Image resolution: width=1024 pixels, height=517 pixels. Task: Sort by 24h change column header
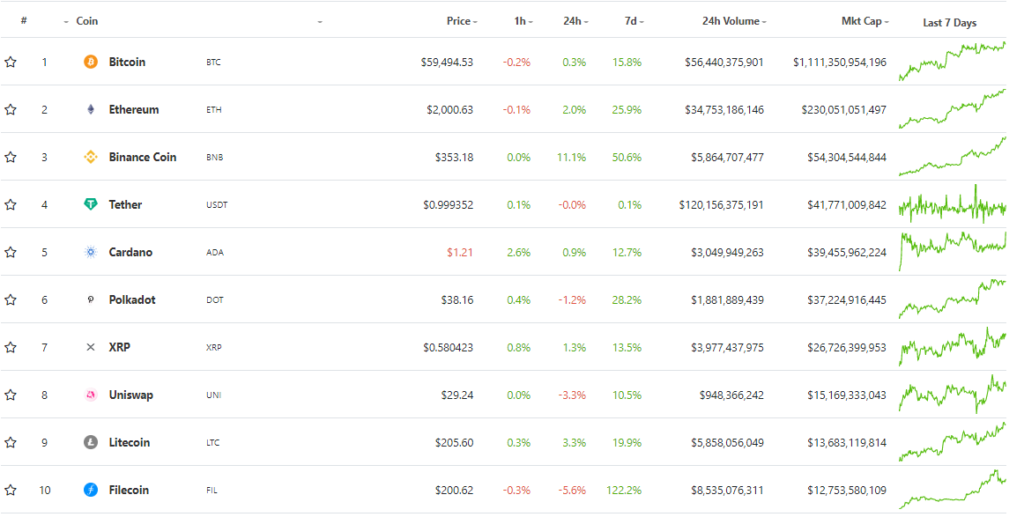click(x=575, y=21)
